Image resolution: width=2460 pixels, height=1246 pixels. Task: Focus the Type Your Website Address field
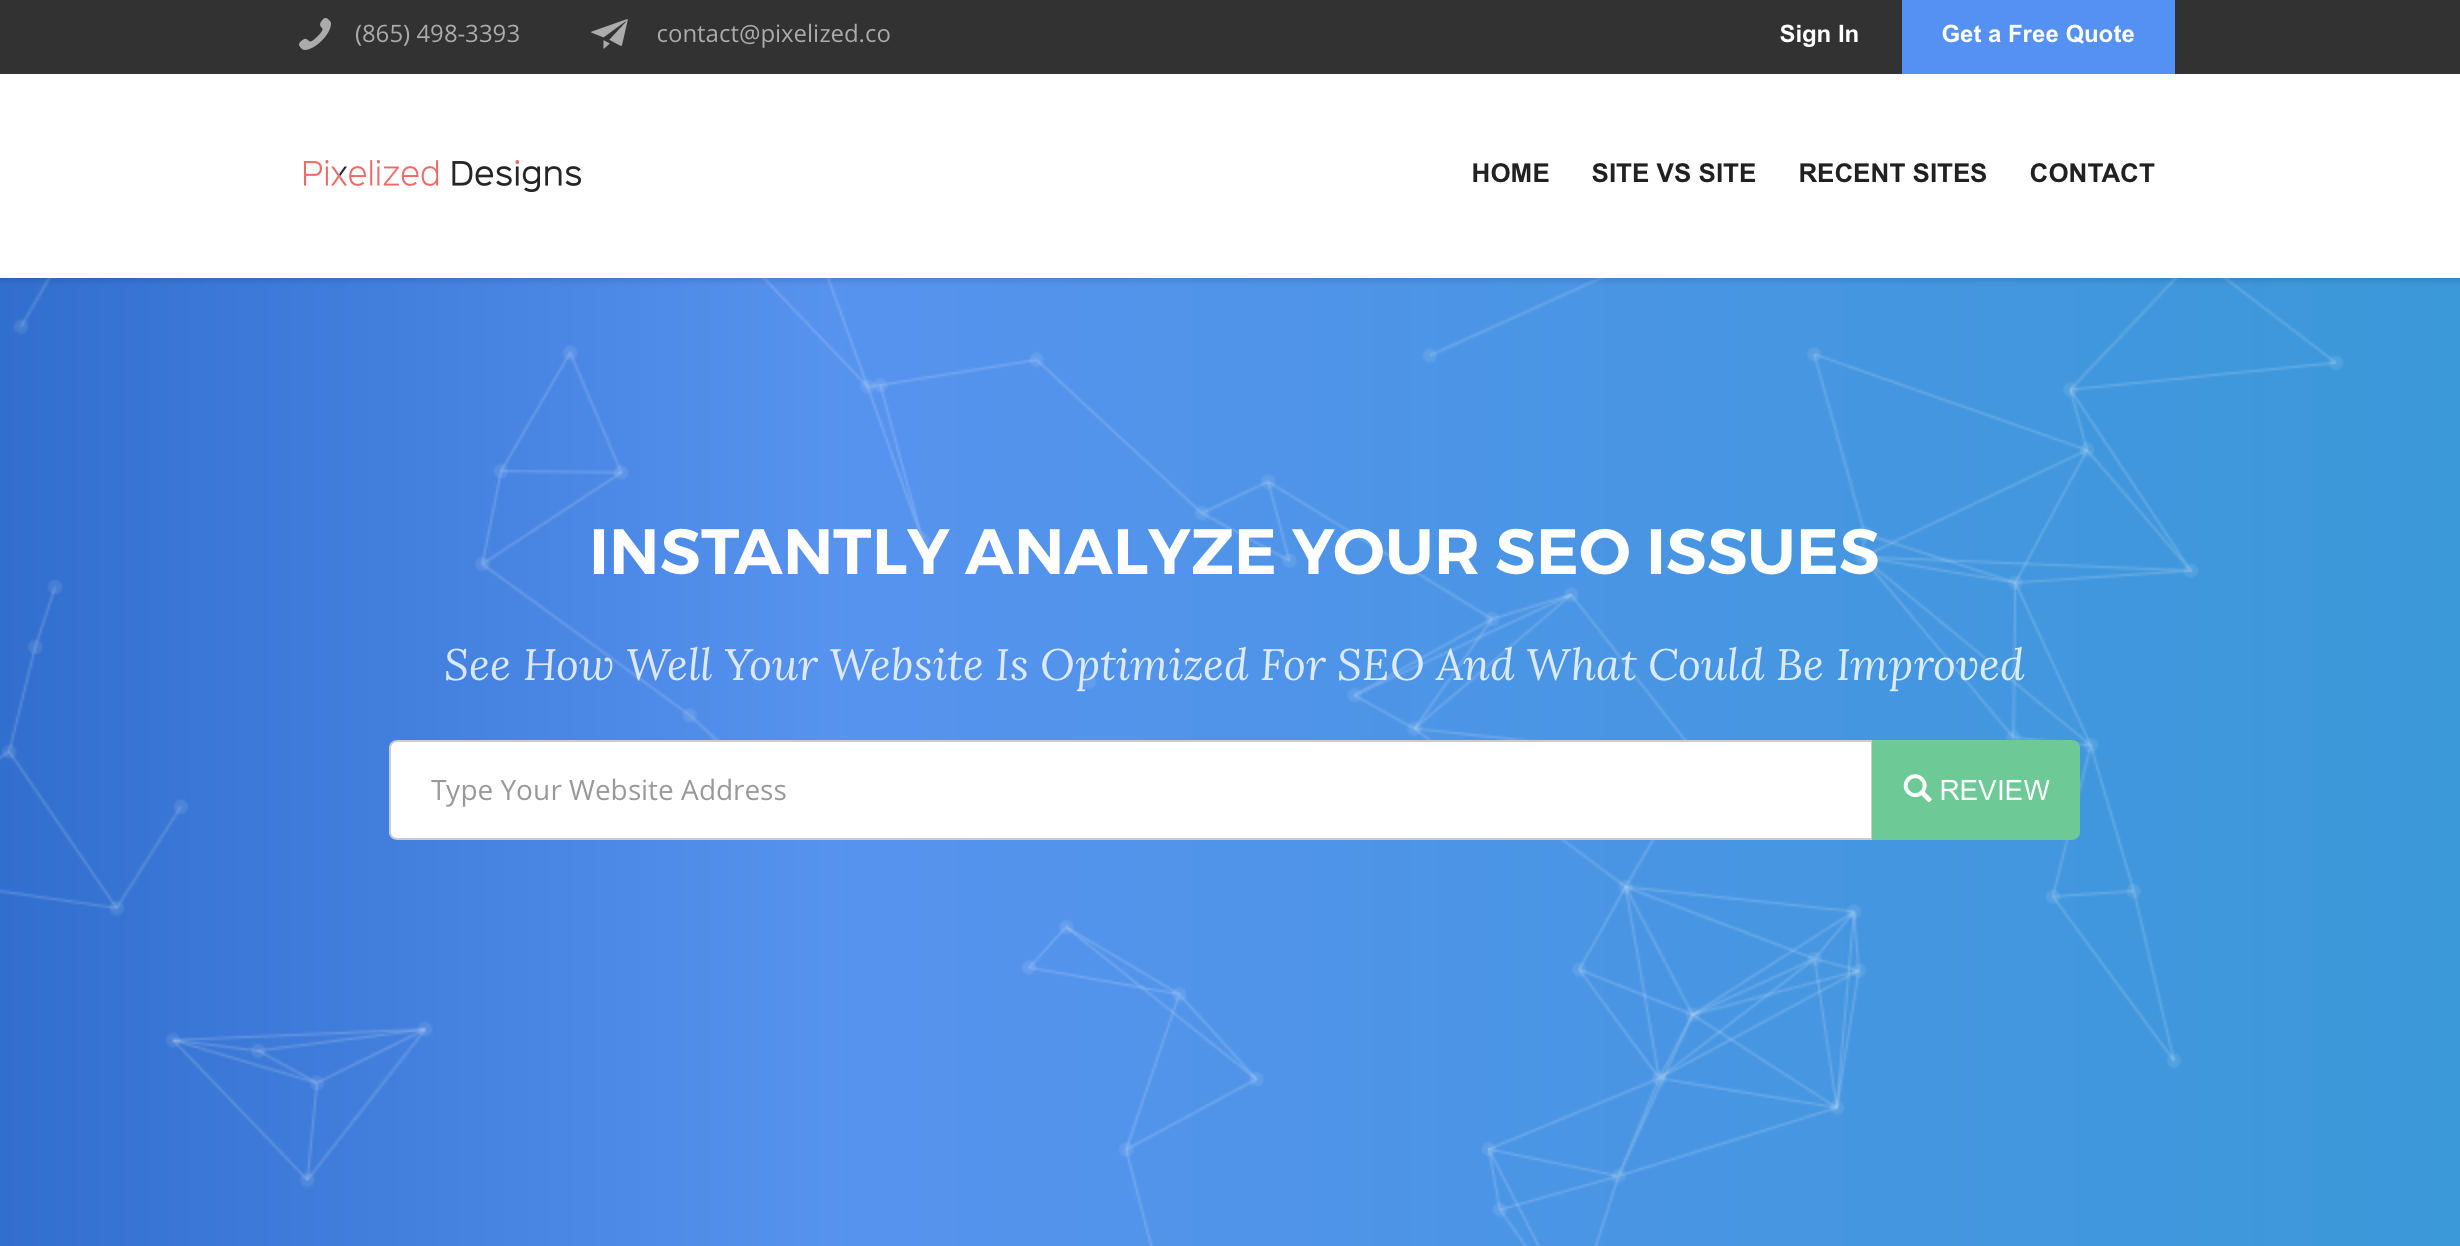pos(1130,790)
